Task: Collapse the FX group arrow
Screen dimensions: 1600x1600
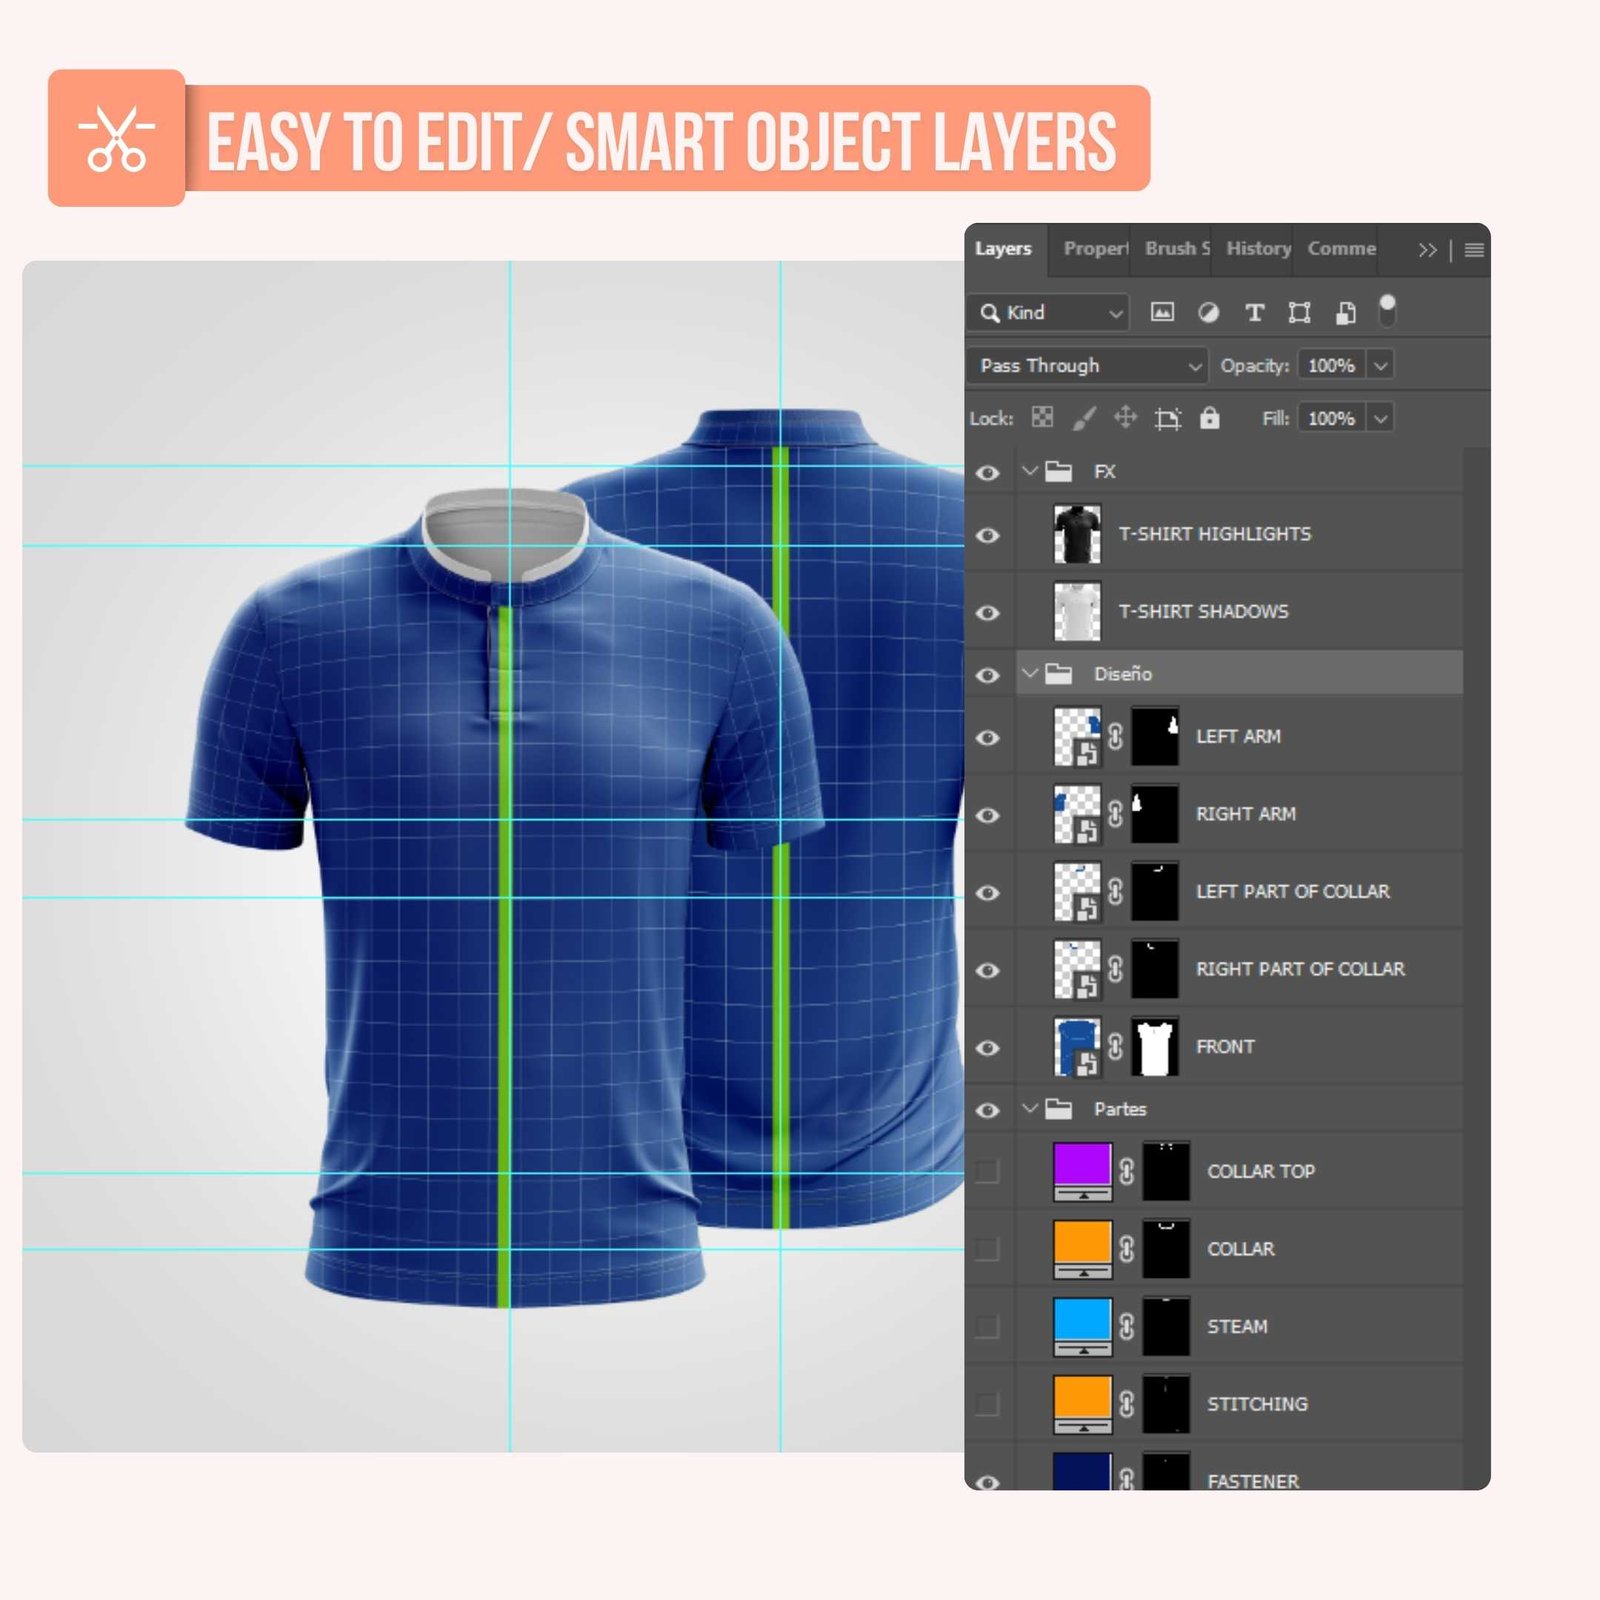Action: pos(1030,470)
